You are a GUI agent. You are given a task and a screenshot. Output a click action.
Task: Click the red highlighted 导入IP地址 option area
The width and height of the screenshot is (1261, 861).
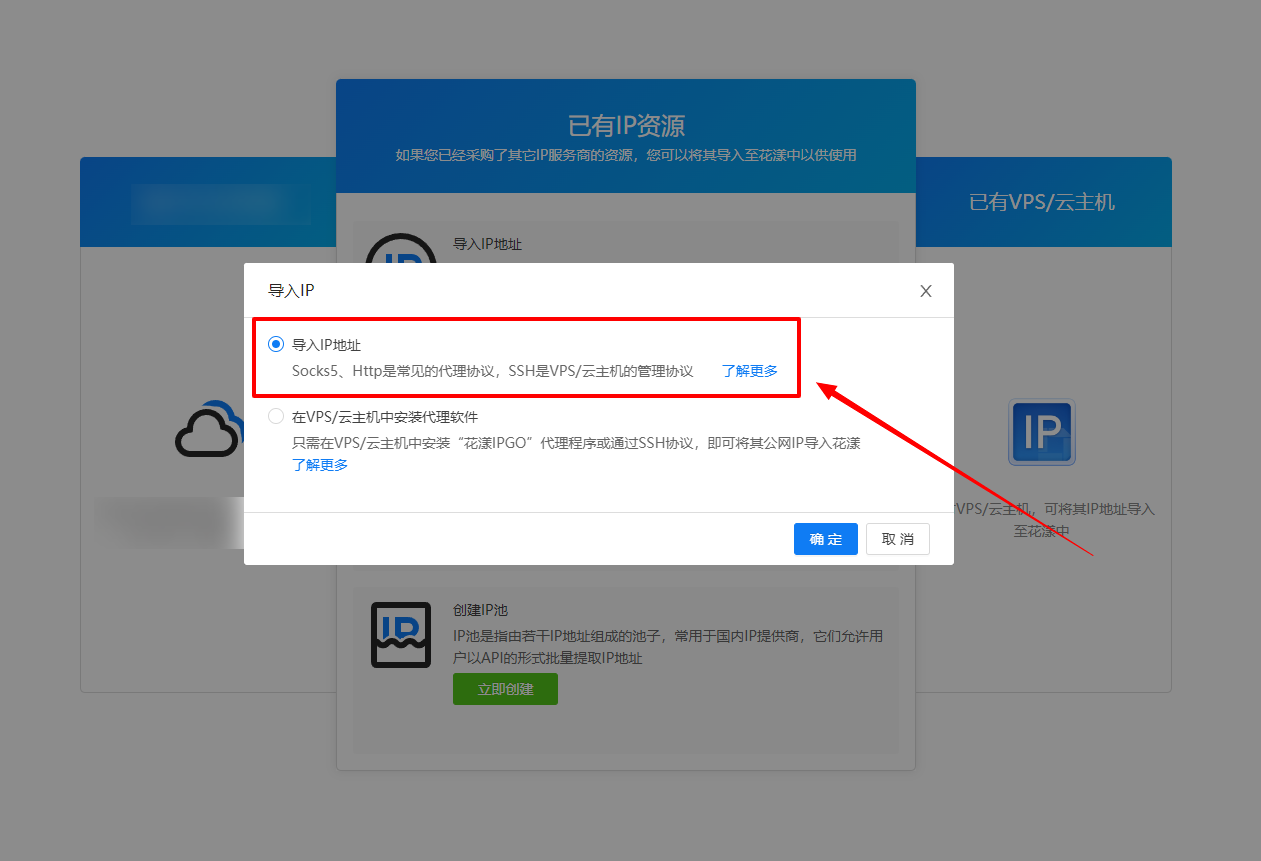[x=527, y=357]
